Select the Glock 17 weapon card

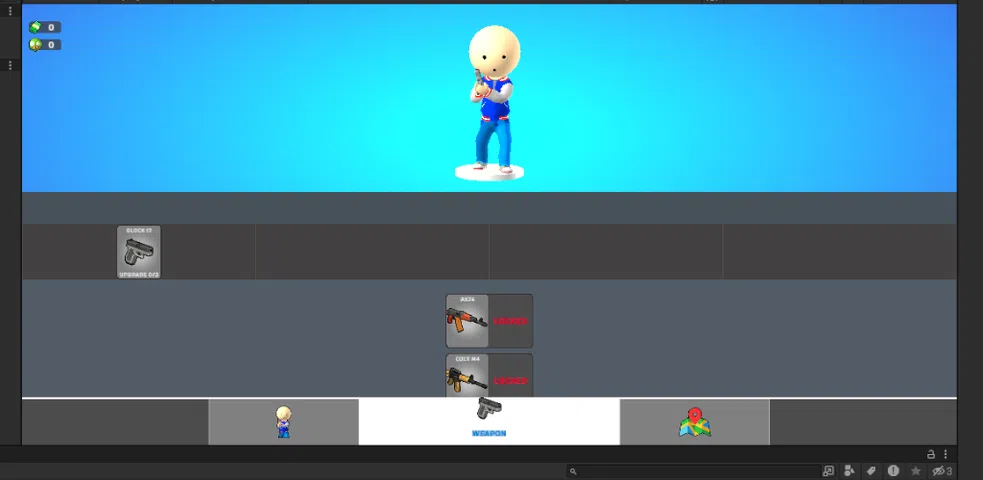(x=139, y=251)
